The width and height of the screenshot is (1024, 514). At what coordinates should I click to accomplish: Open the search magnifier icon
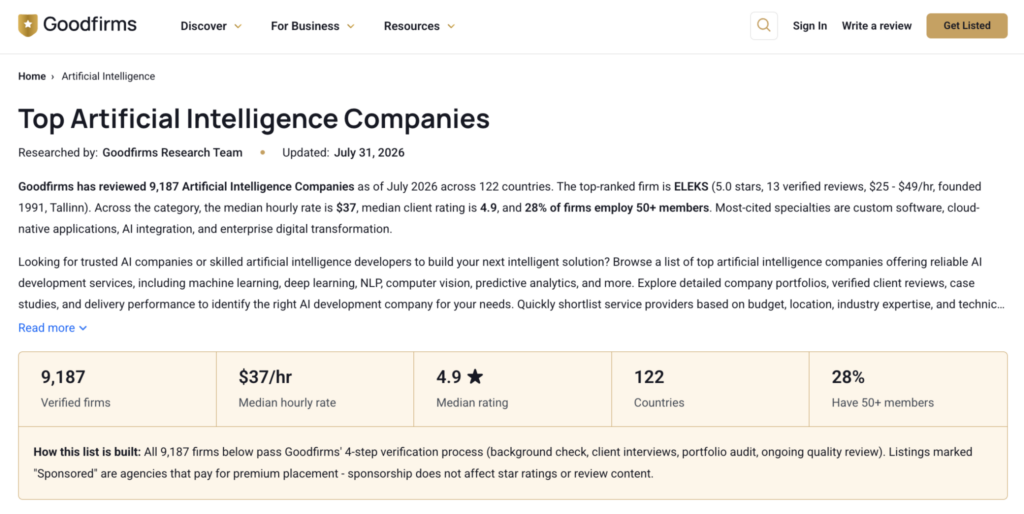[763, 25]
